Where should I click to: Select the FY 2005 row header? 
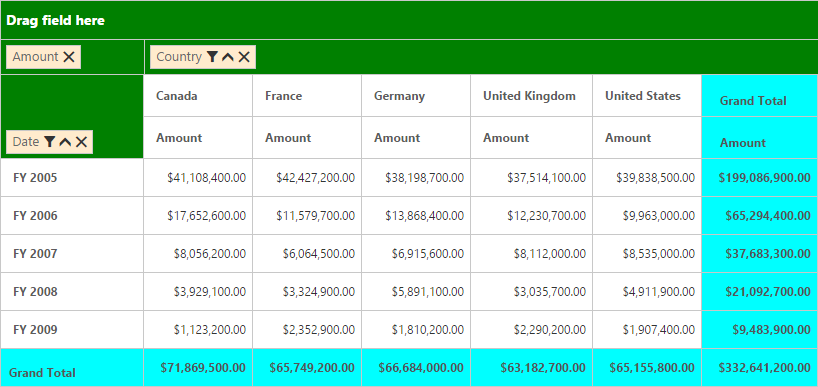72,178
